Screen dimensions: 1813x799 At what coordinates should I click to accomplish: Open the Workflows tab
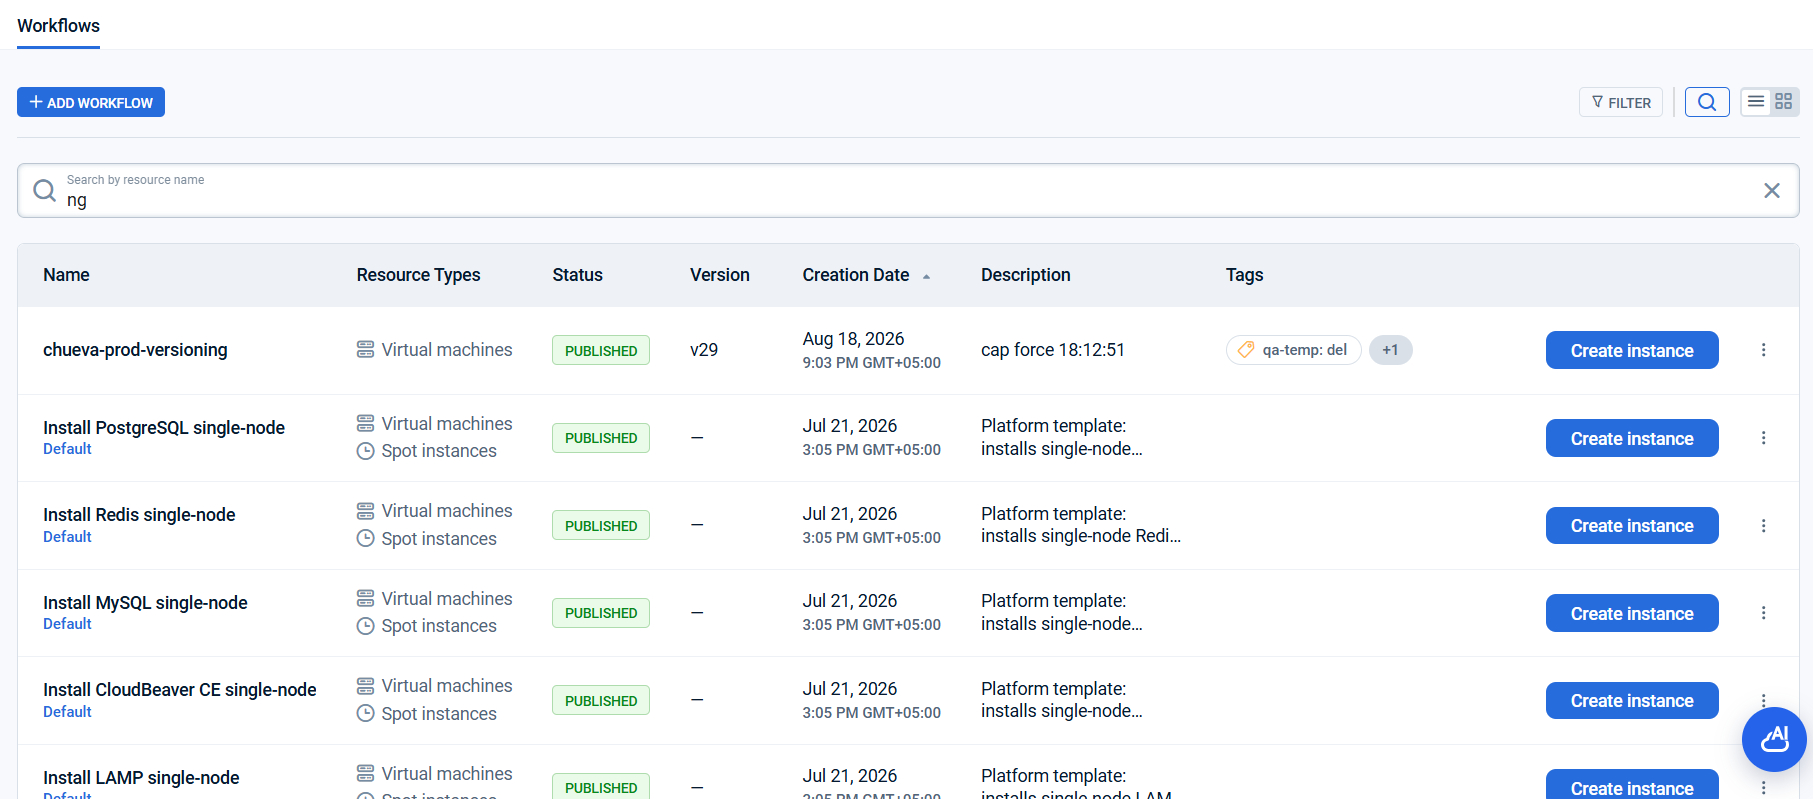pos(58,26)
